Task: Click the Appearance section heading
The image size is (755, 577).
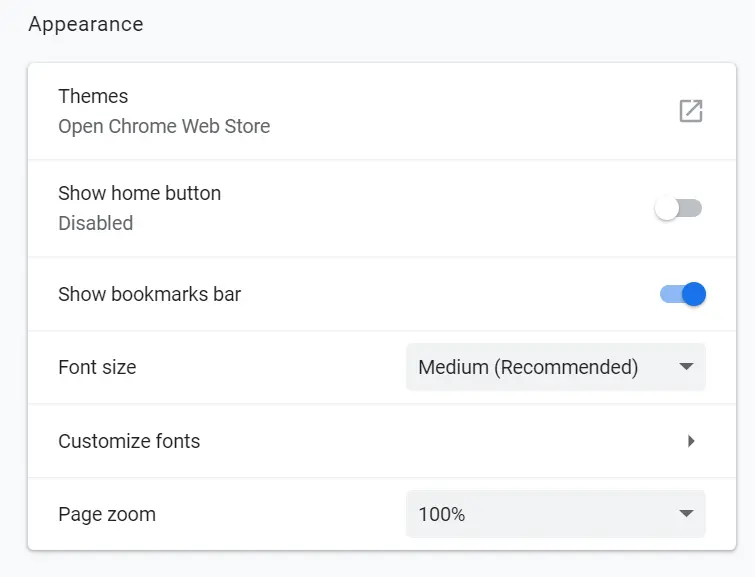Action: coord(86,24)
